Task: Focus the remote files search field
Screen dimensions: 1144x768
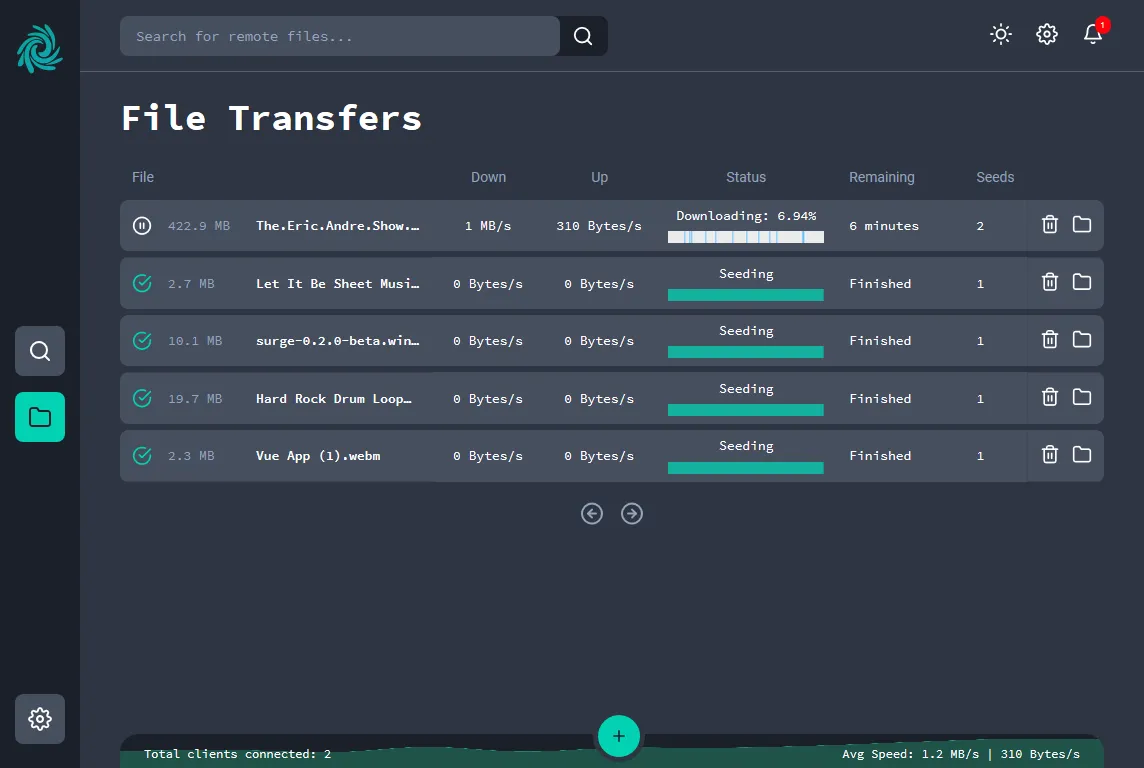Action: [340, 37]
